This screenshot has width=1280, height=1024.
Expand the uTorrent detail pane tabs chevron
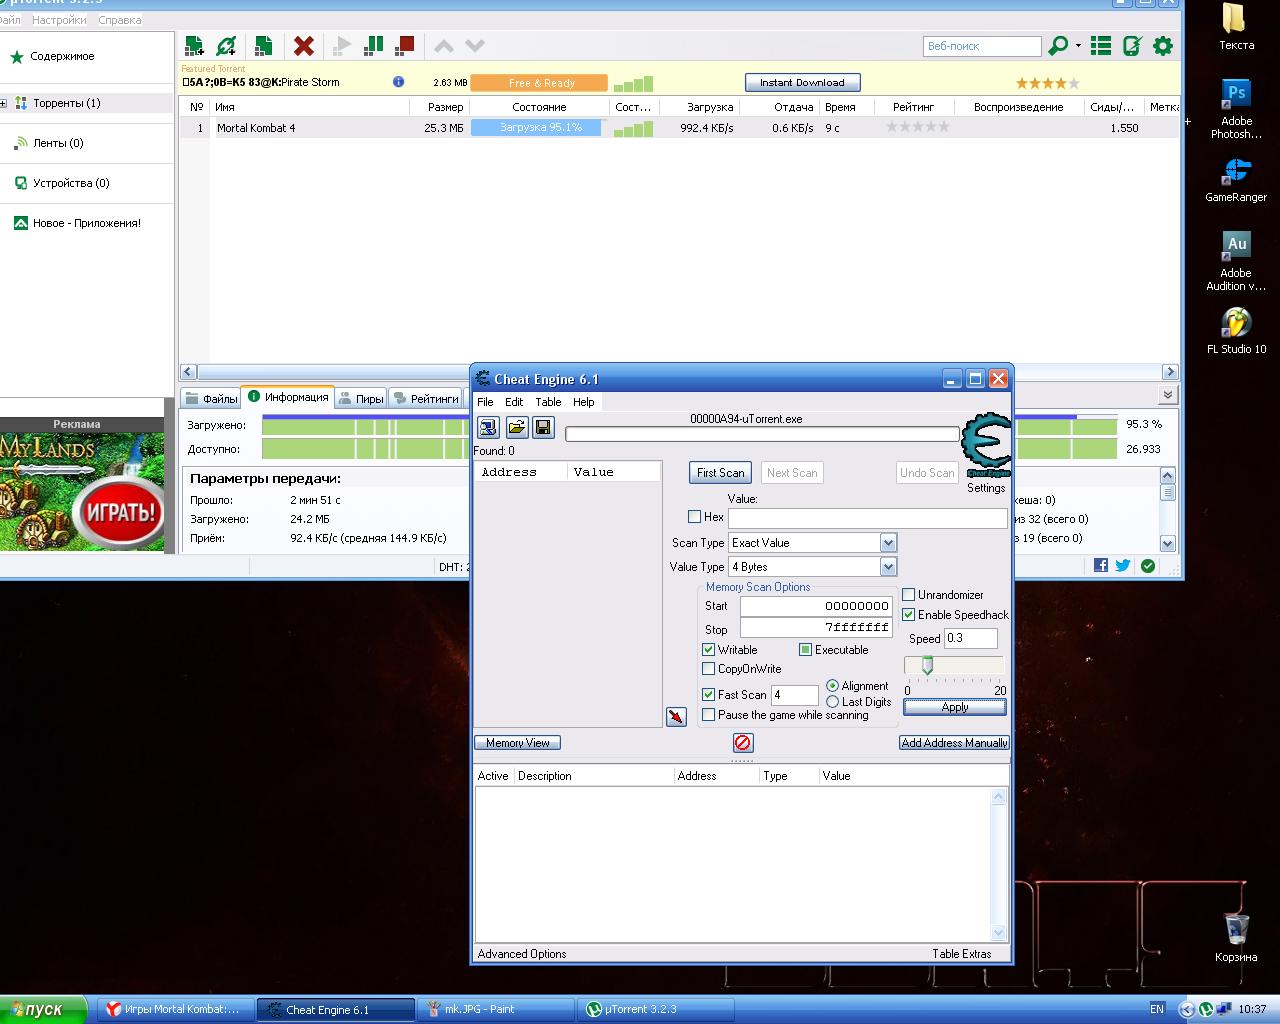pos(1170,397)
